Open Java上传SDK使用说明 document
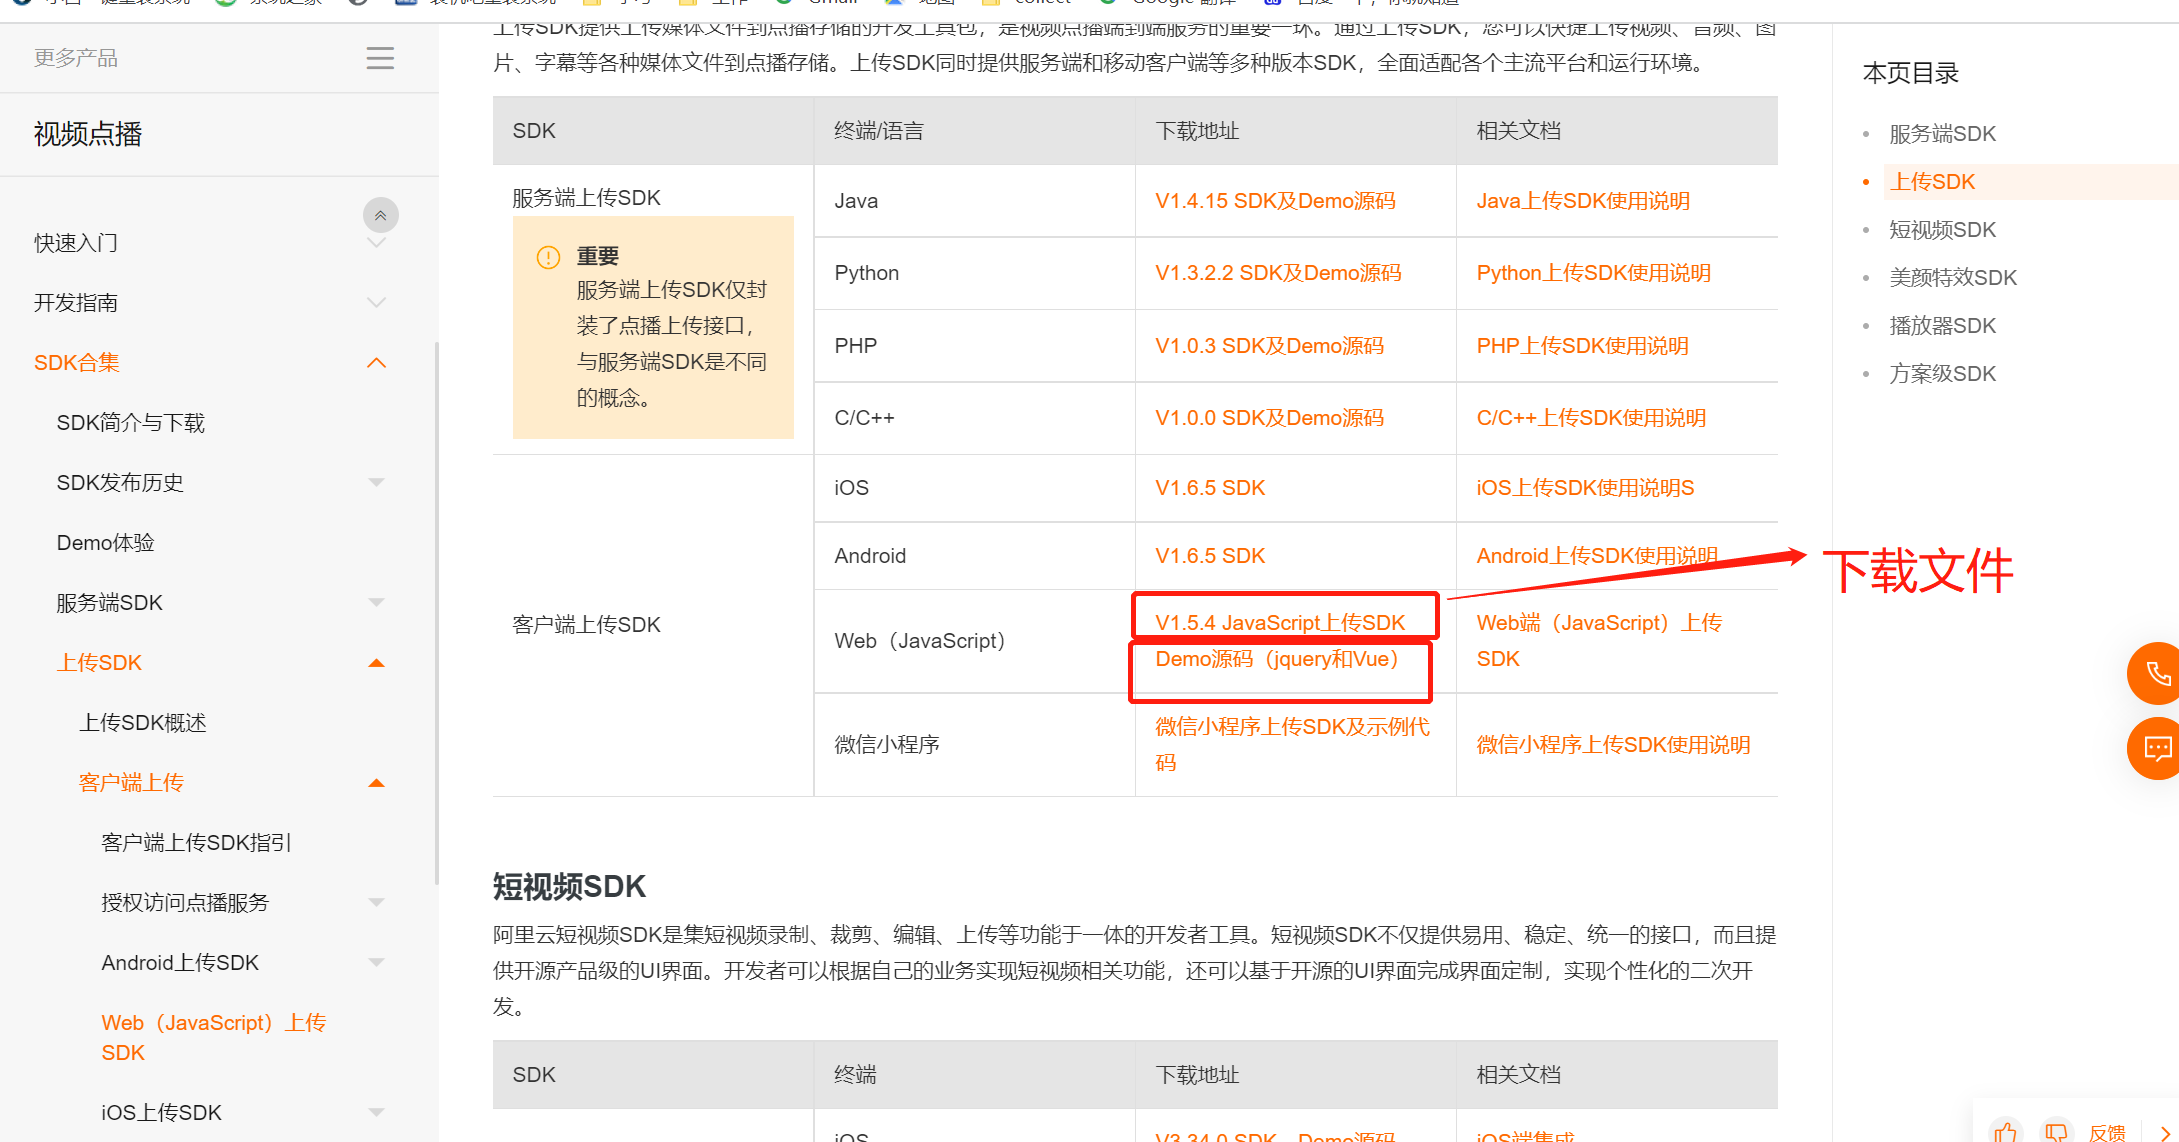The image size is (2179, 1142). pyautogui.click(x=1582, y=201)
